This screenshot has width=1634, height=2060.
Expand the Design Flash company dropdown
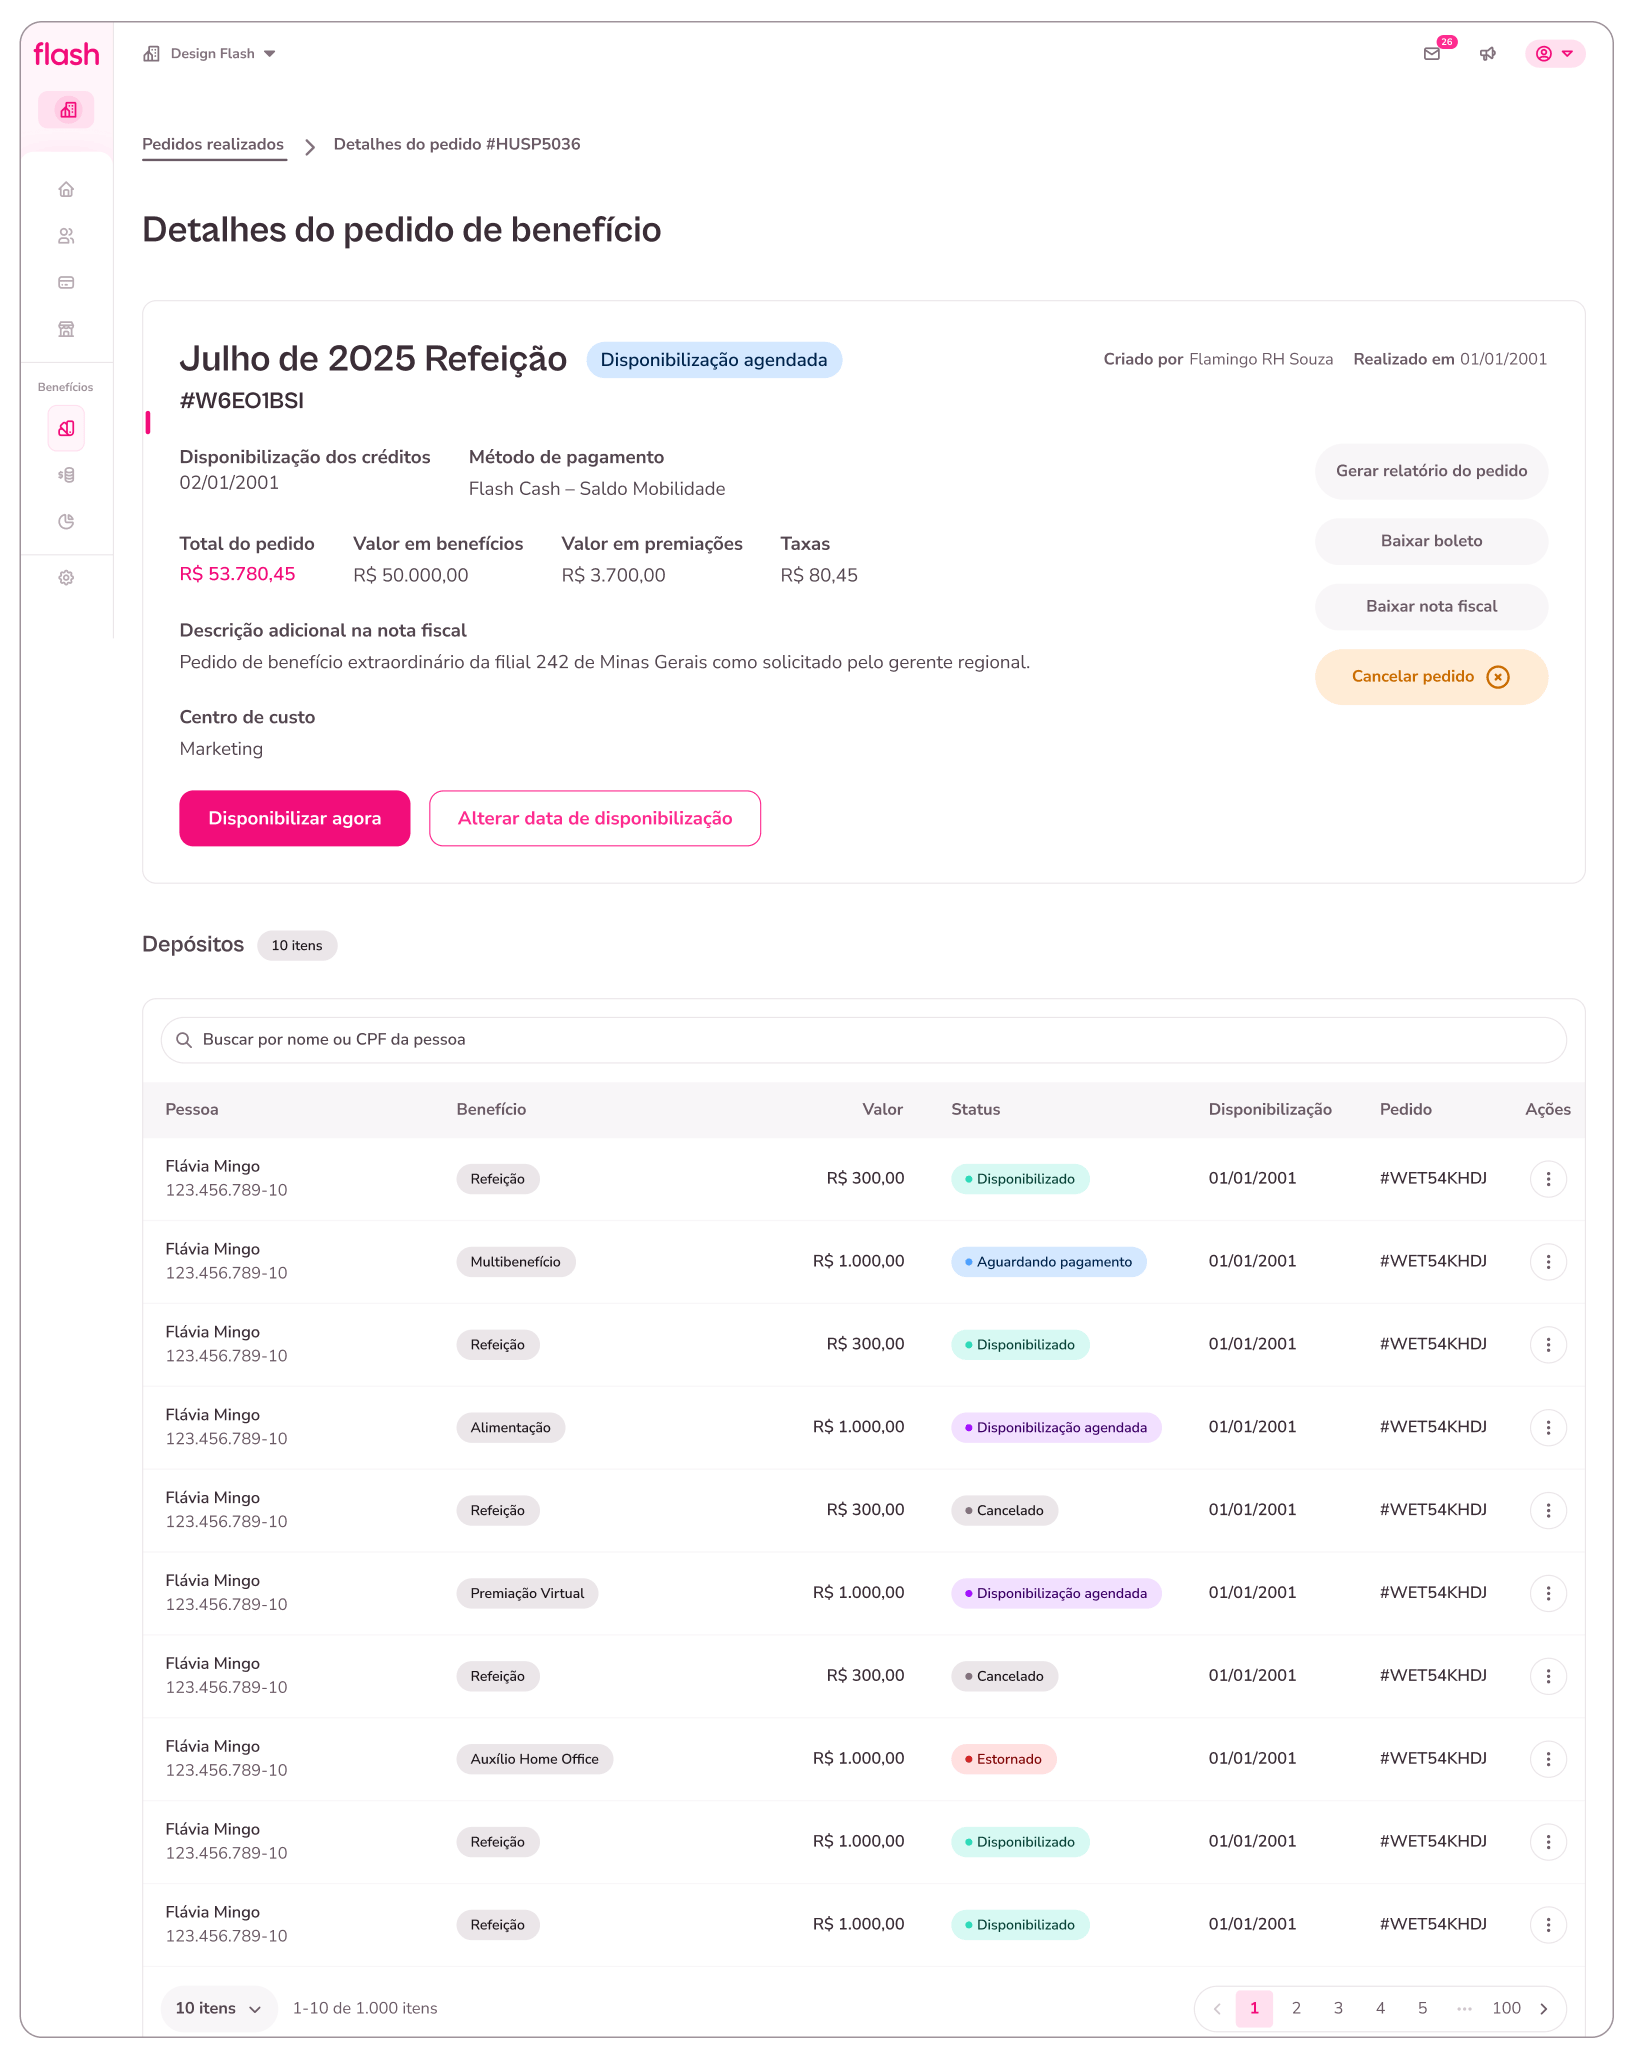point(210,54)
